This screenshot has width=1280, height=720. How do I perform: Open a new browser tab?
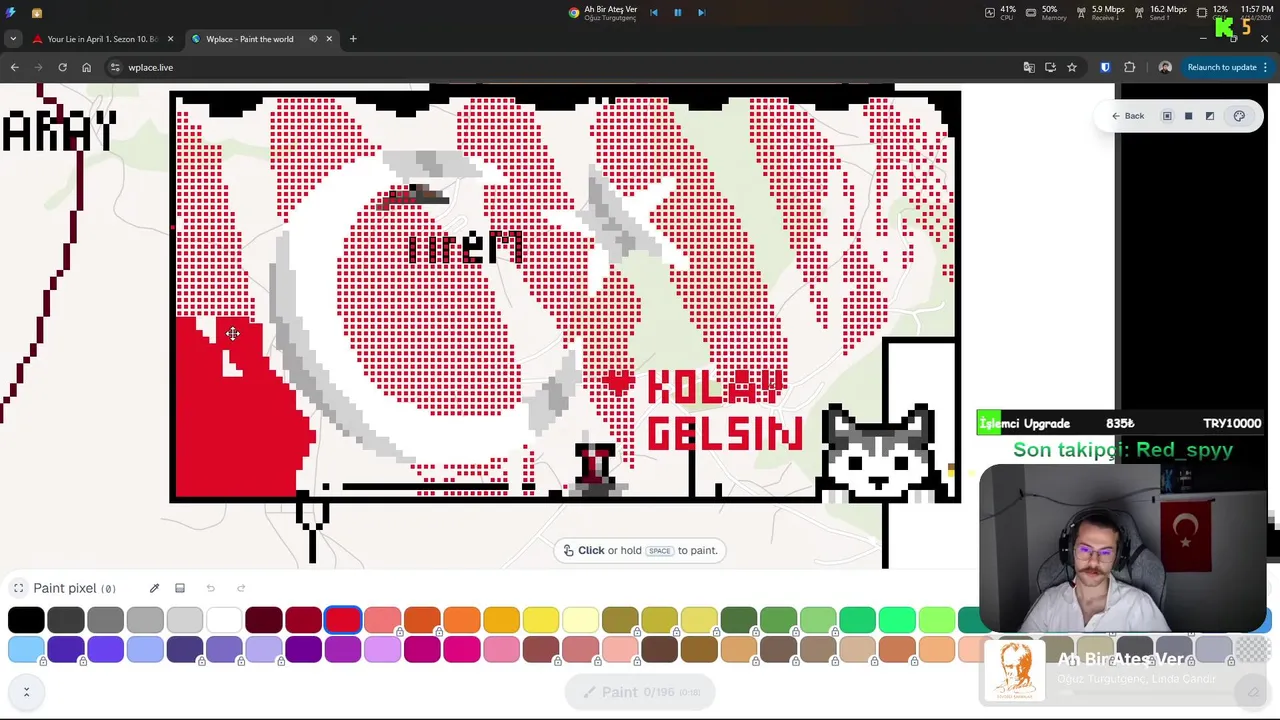pos(353,39)
